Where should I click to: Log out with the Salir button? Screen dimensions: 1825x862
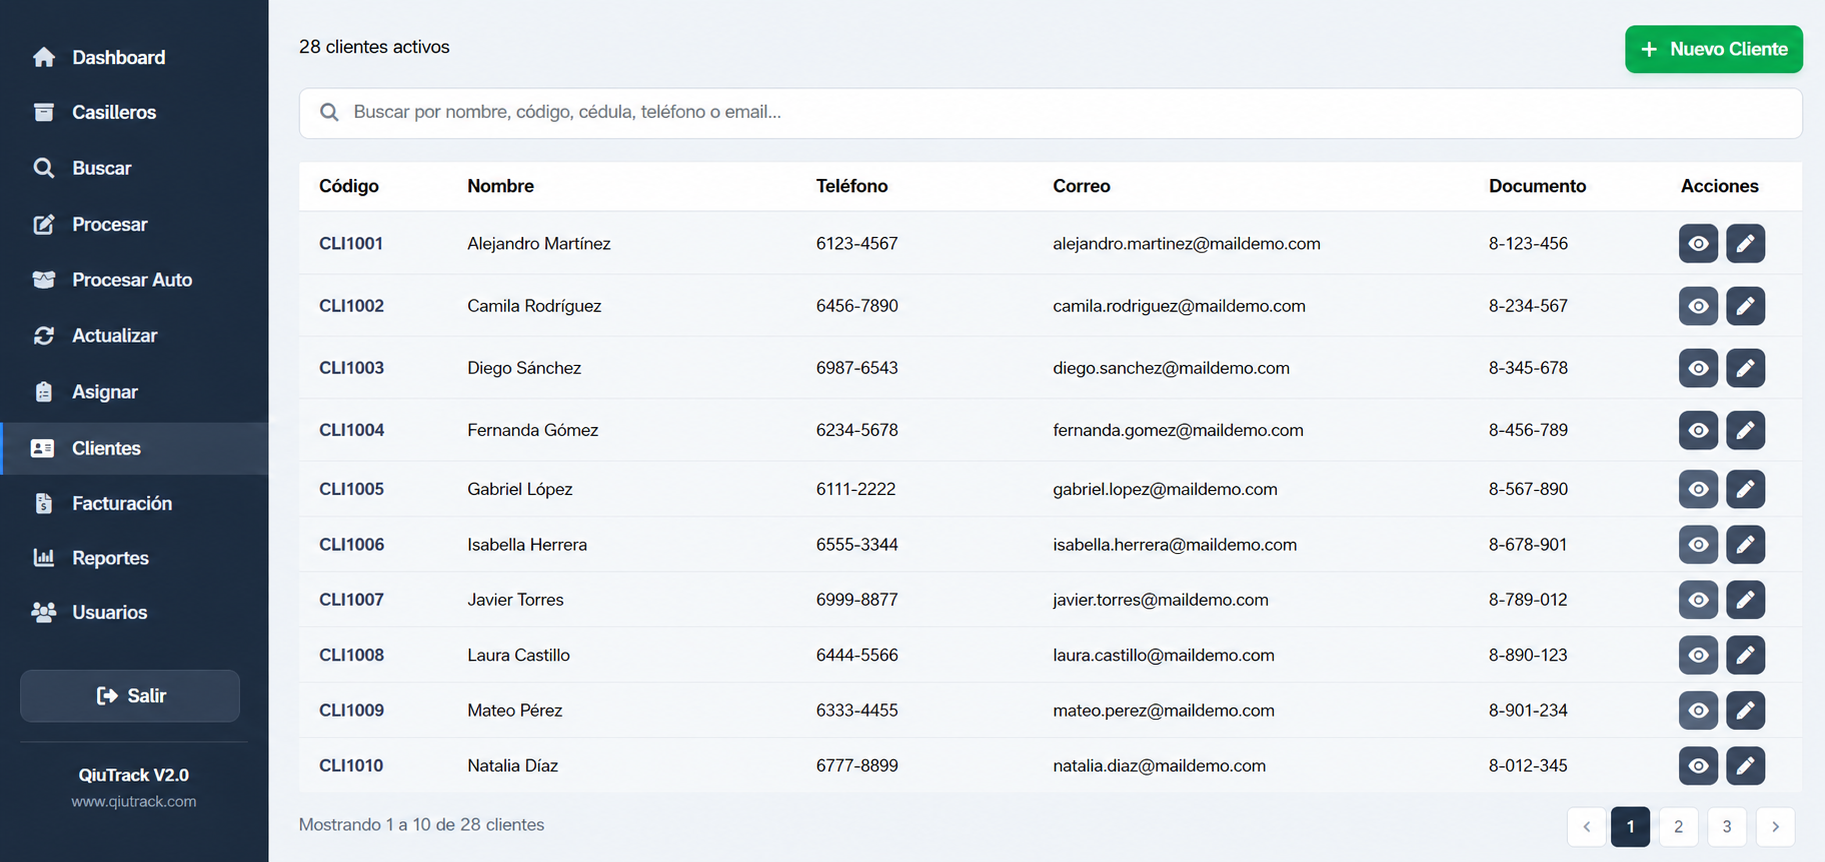tap(130, 696)
